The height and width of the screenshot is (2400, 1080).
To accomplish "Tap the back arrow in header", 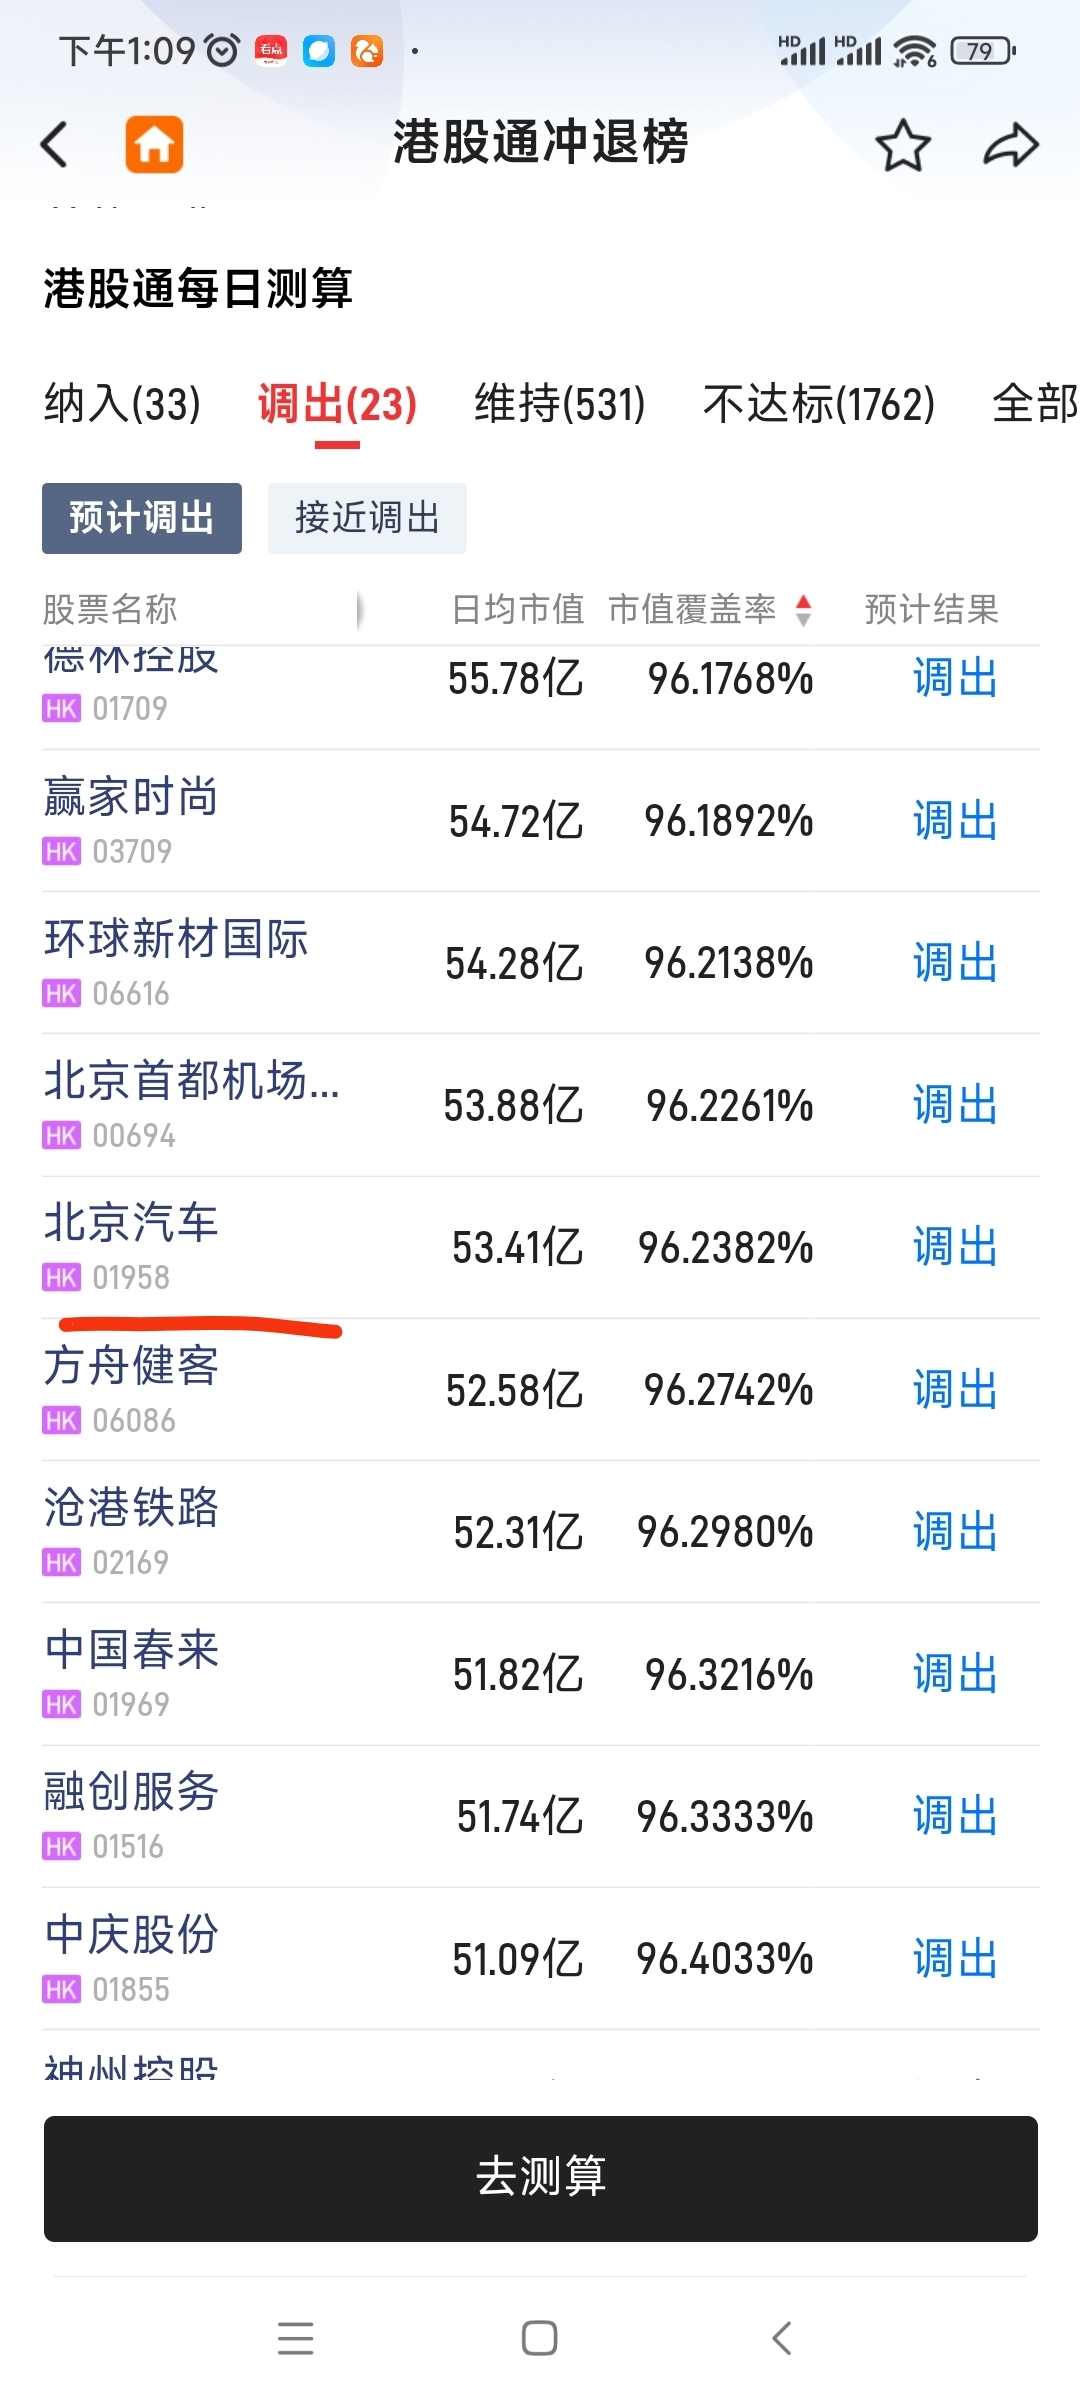I will point(54,144).
